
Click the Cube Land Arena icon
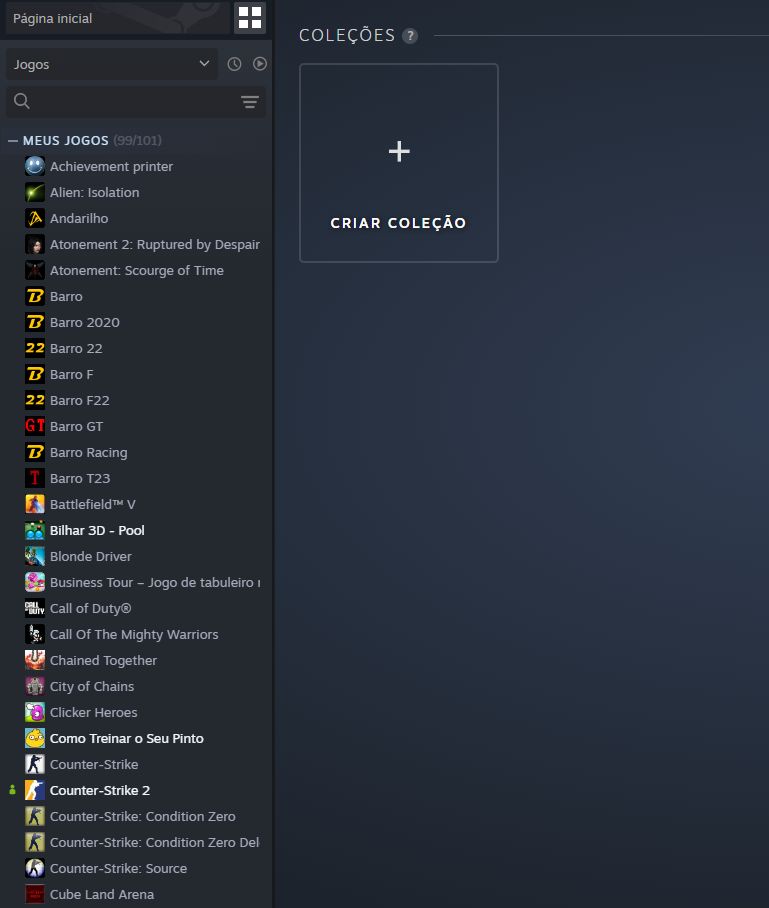pyautogui.click(x=35, y=894)
